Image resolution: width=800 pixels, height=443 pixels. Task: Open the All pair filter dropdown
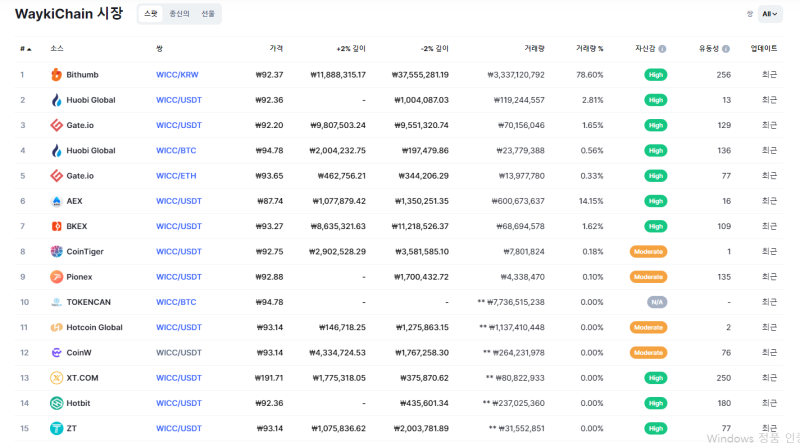pyautogui.click(x=769, y=14)
